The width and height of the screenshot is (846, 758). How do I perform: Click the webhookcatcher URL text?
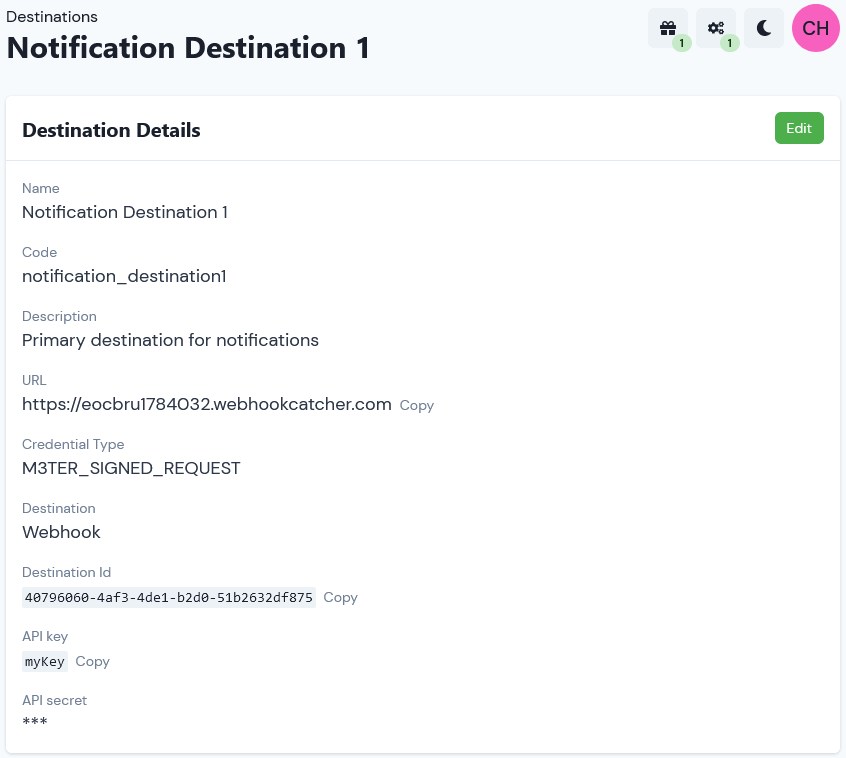coord(207,404)
